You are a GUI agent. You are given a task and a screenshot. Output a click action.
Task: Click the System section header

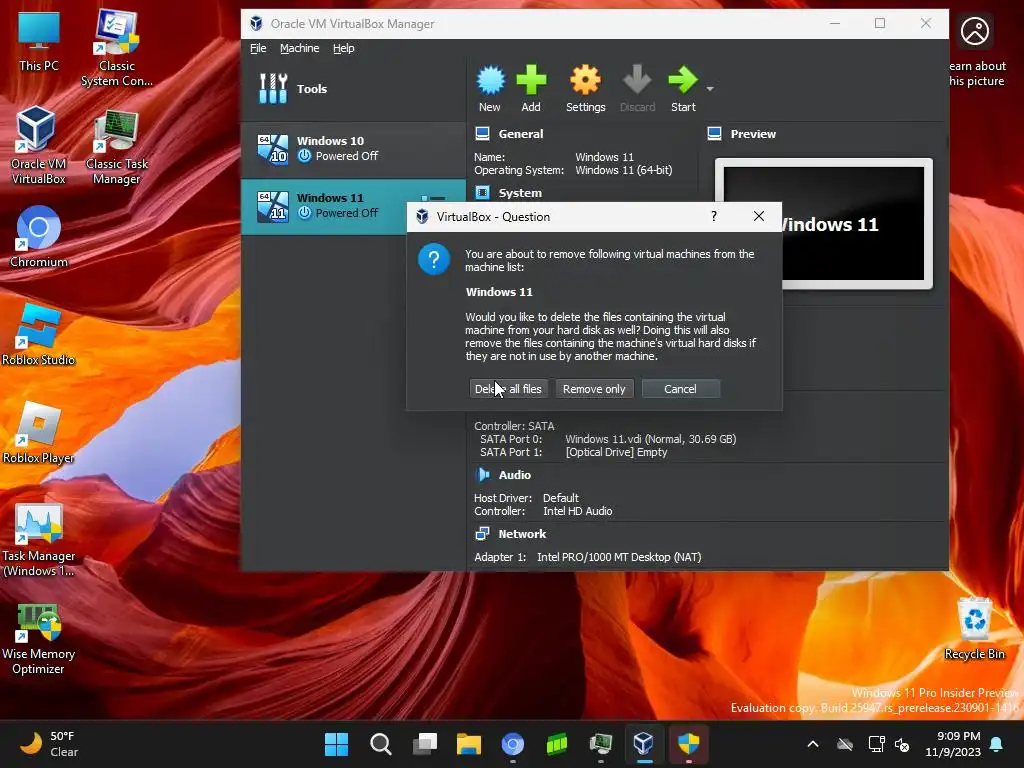tap(520, 193)
